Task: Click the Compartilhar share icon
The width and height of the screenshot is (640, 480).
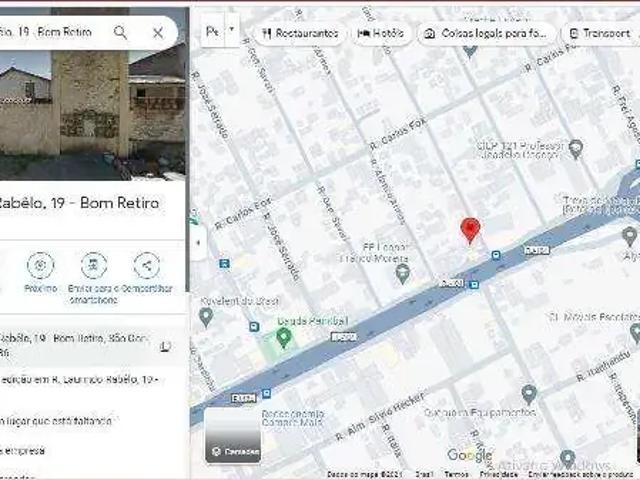Action: [146, 266]
